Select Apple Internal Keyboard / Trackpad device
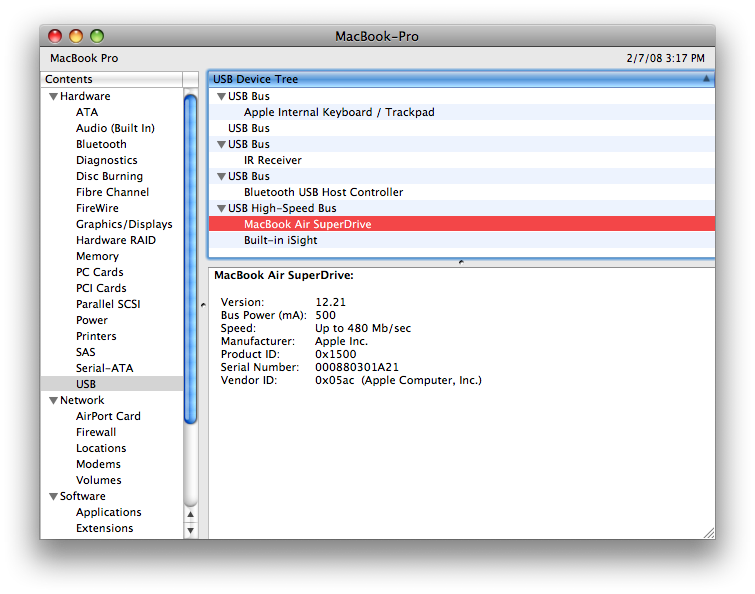Viewport: 755px width, 594px height. [x=461, y=112]
